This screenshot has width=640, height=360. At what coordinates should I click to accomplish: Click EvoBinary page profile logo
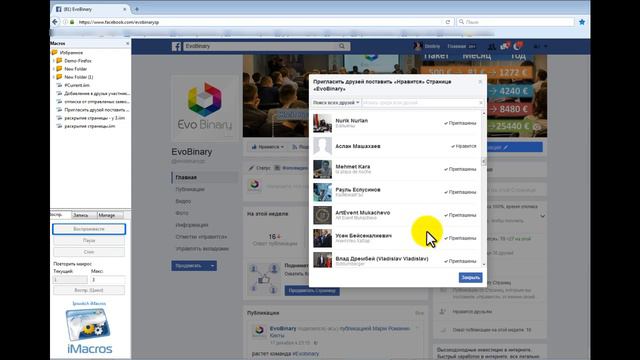[x=204, y=107]
